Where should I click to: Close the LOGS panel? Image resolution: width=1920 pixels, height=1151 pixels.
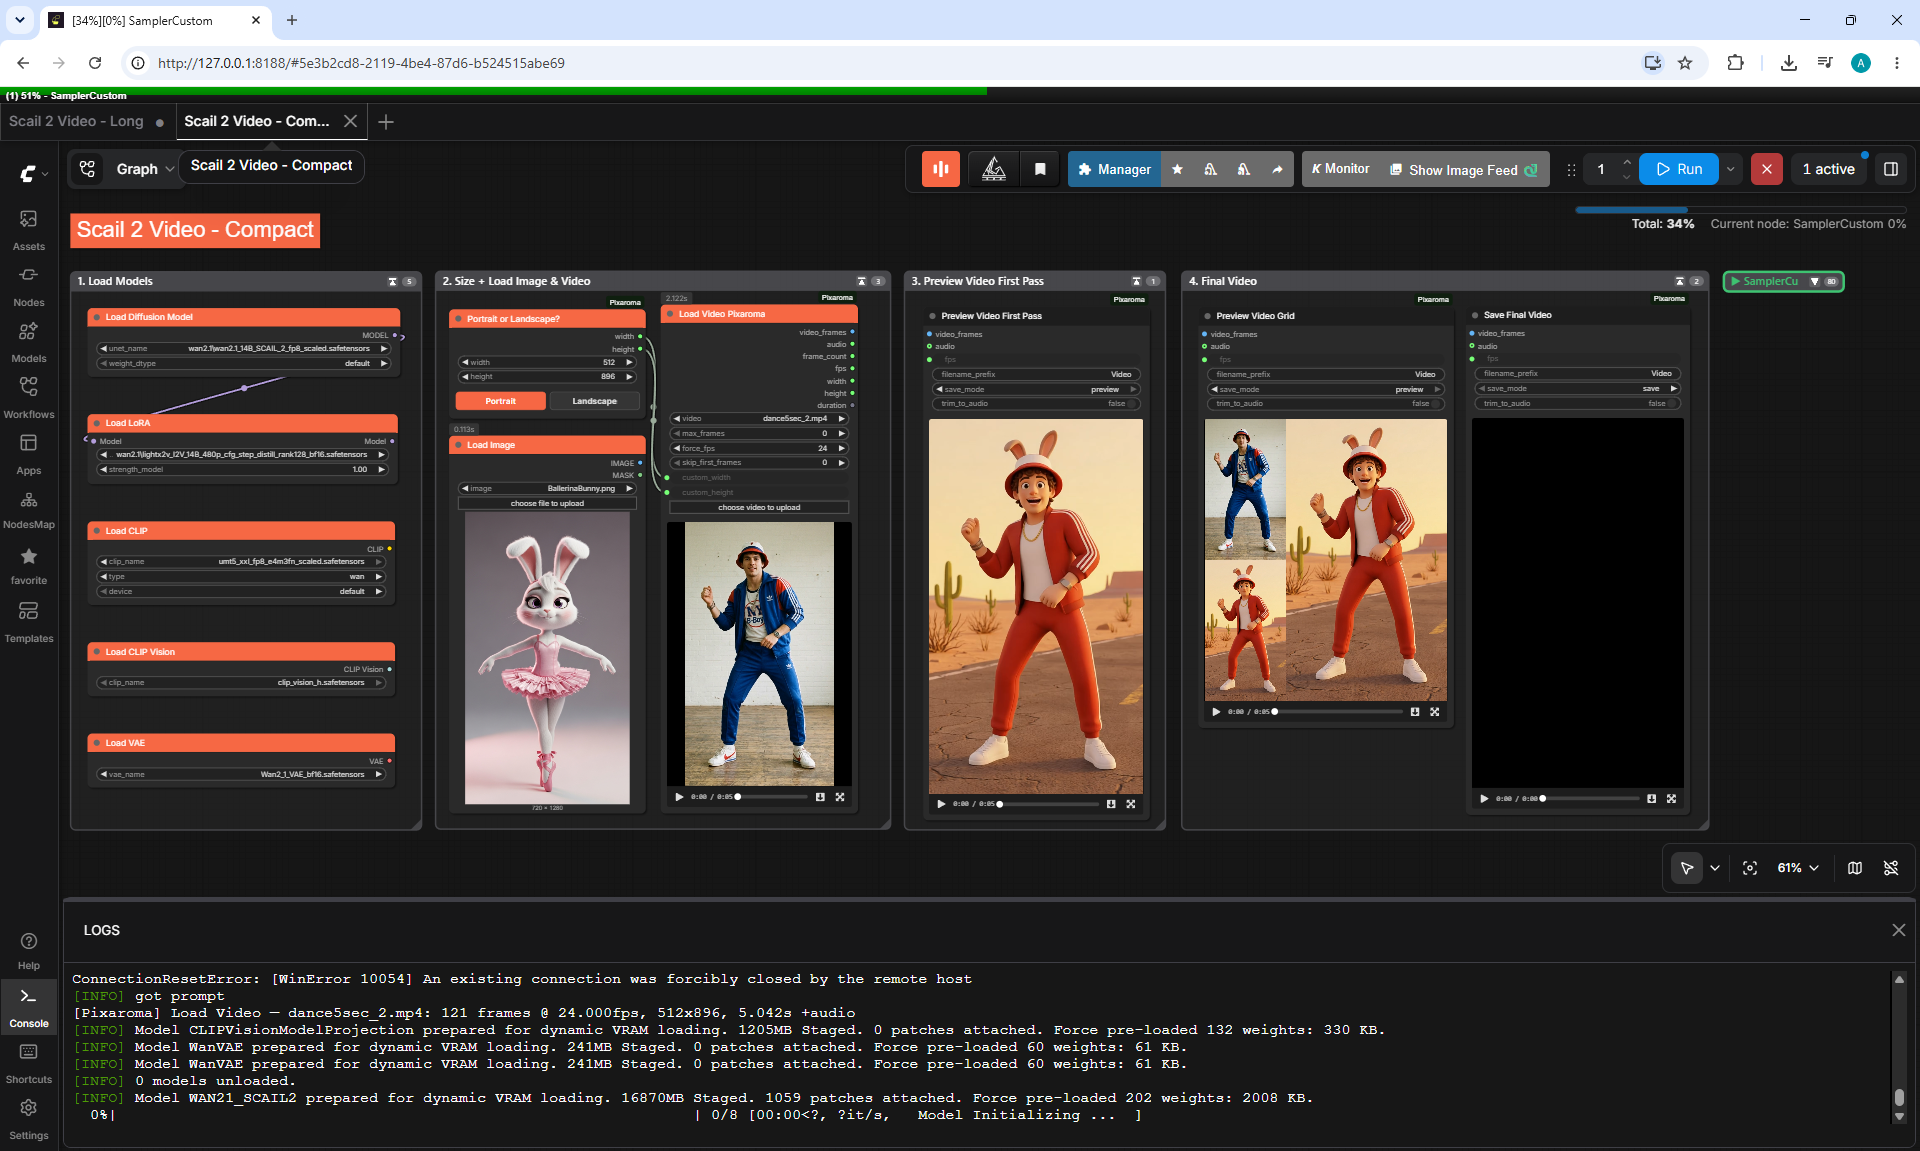point(1899,930)
